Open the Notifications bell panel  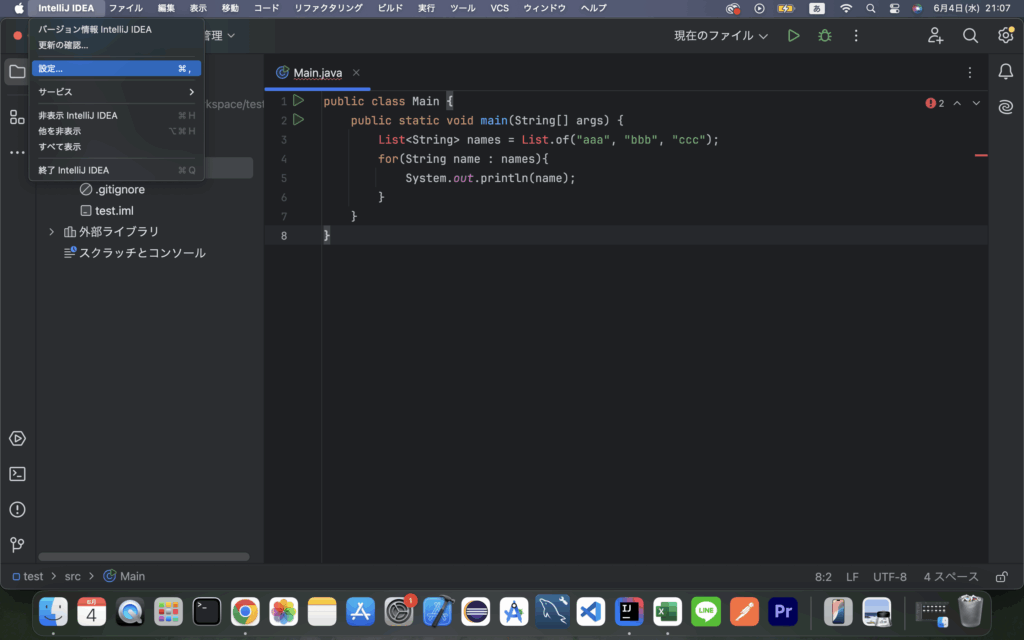(x=1006, y=72)
